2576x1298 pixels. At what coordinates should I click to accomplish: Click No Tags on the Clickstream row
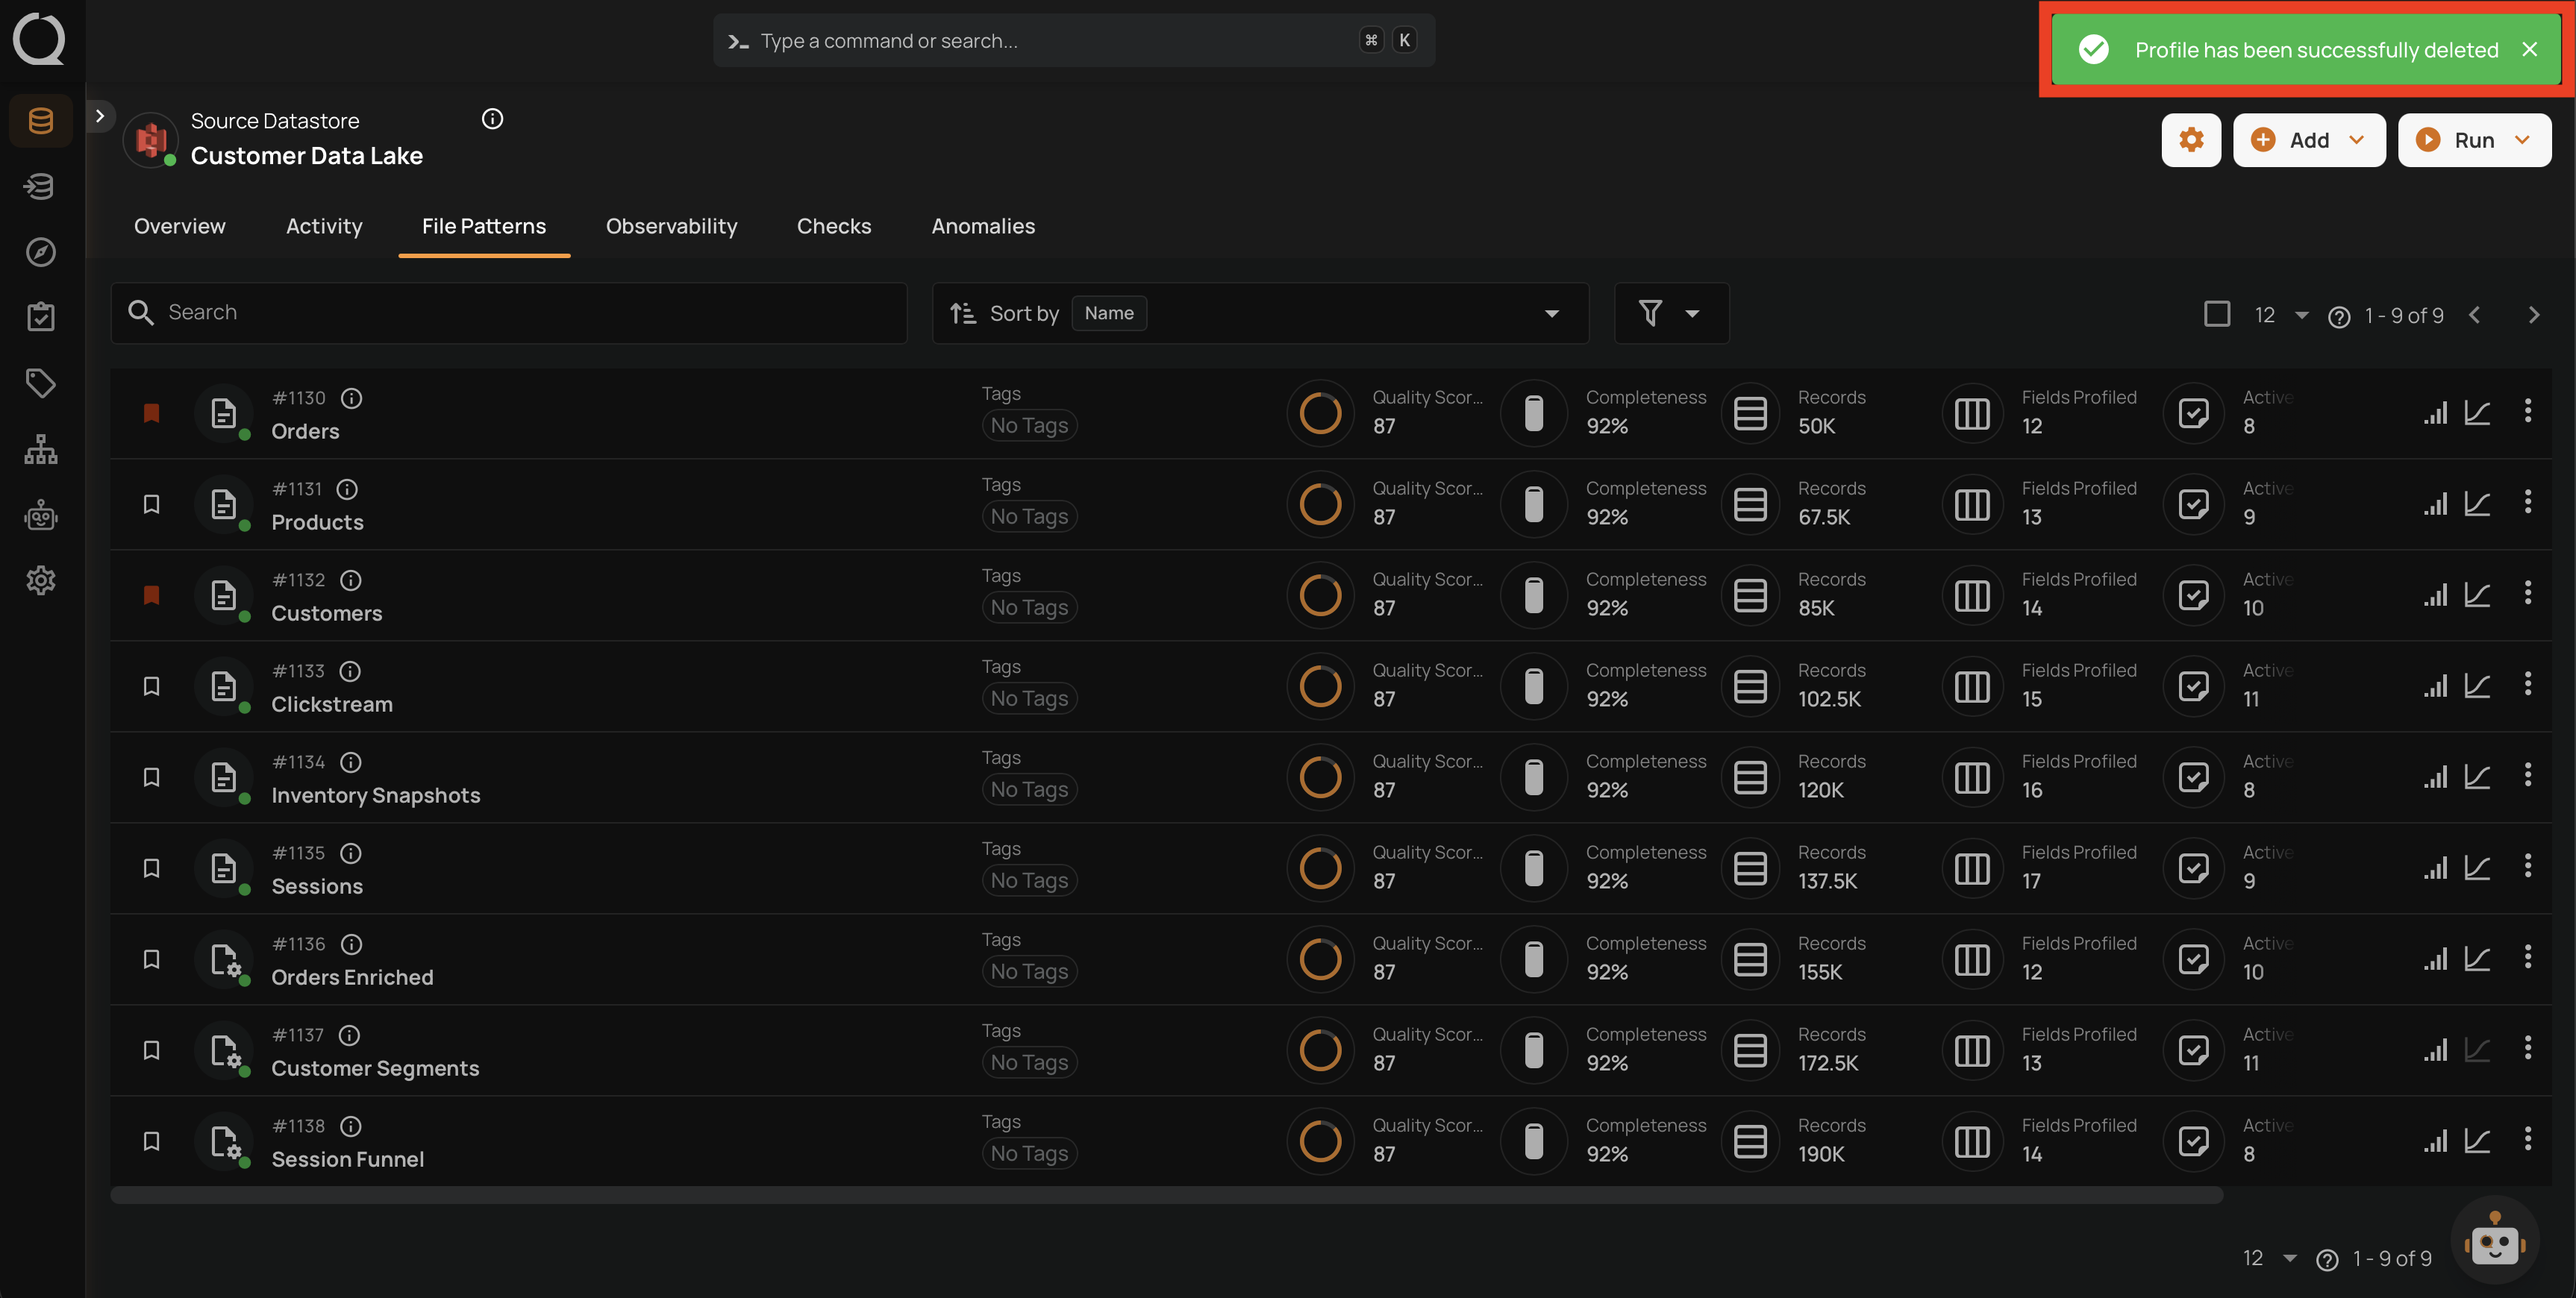tap(1029, 699)
